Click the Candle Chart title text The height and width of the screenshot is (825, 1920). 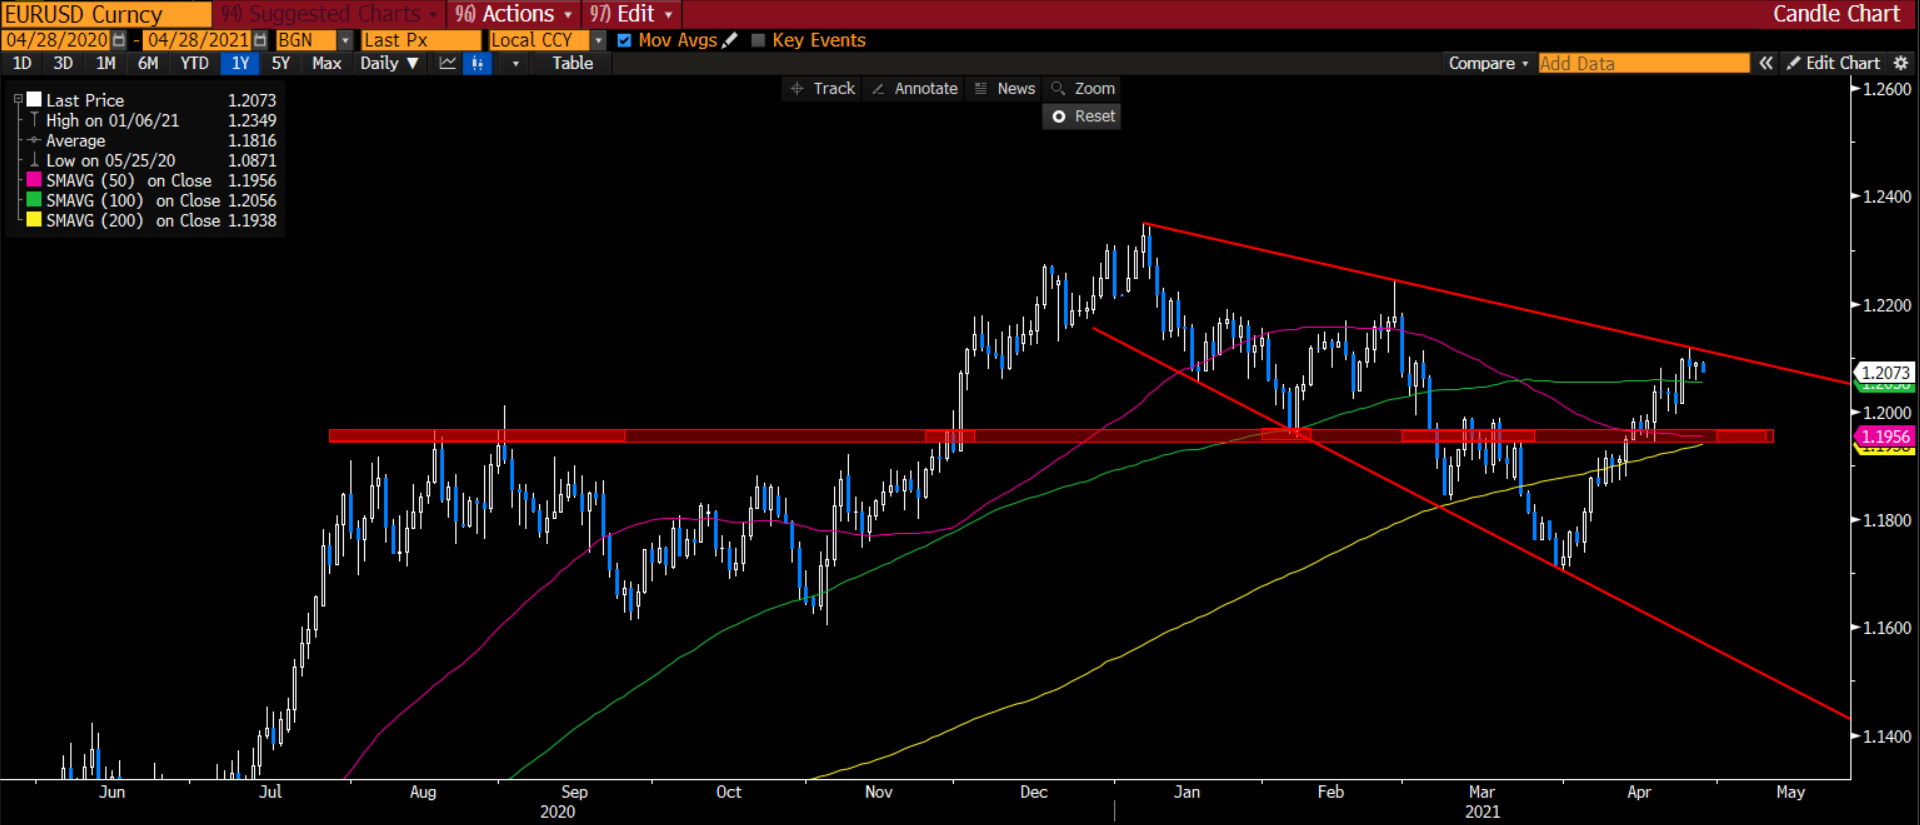(1836, 14)
